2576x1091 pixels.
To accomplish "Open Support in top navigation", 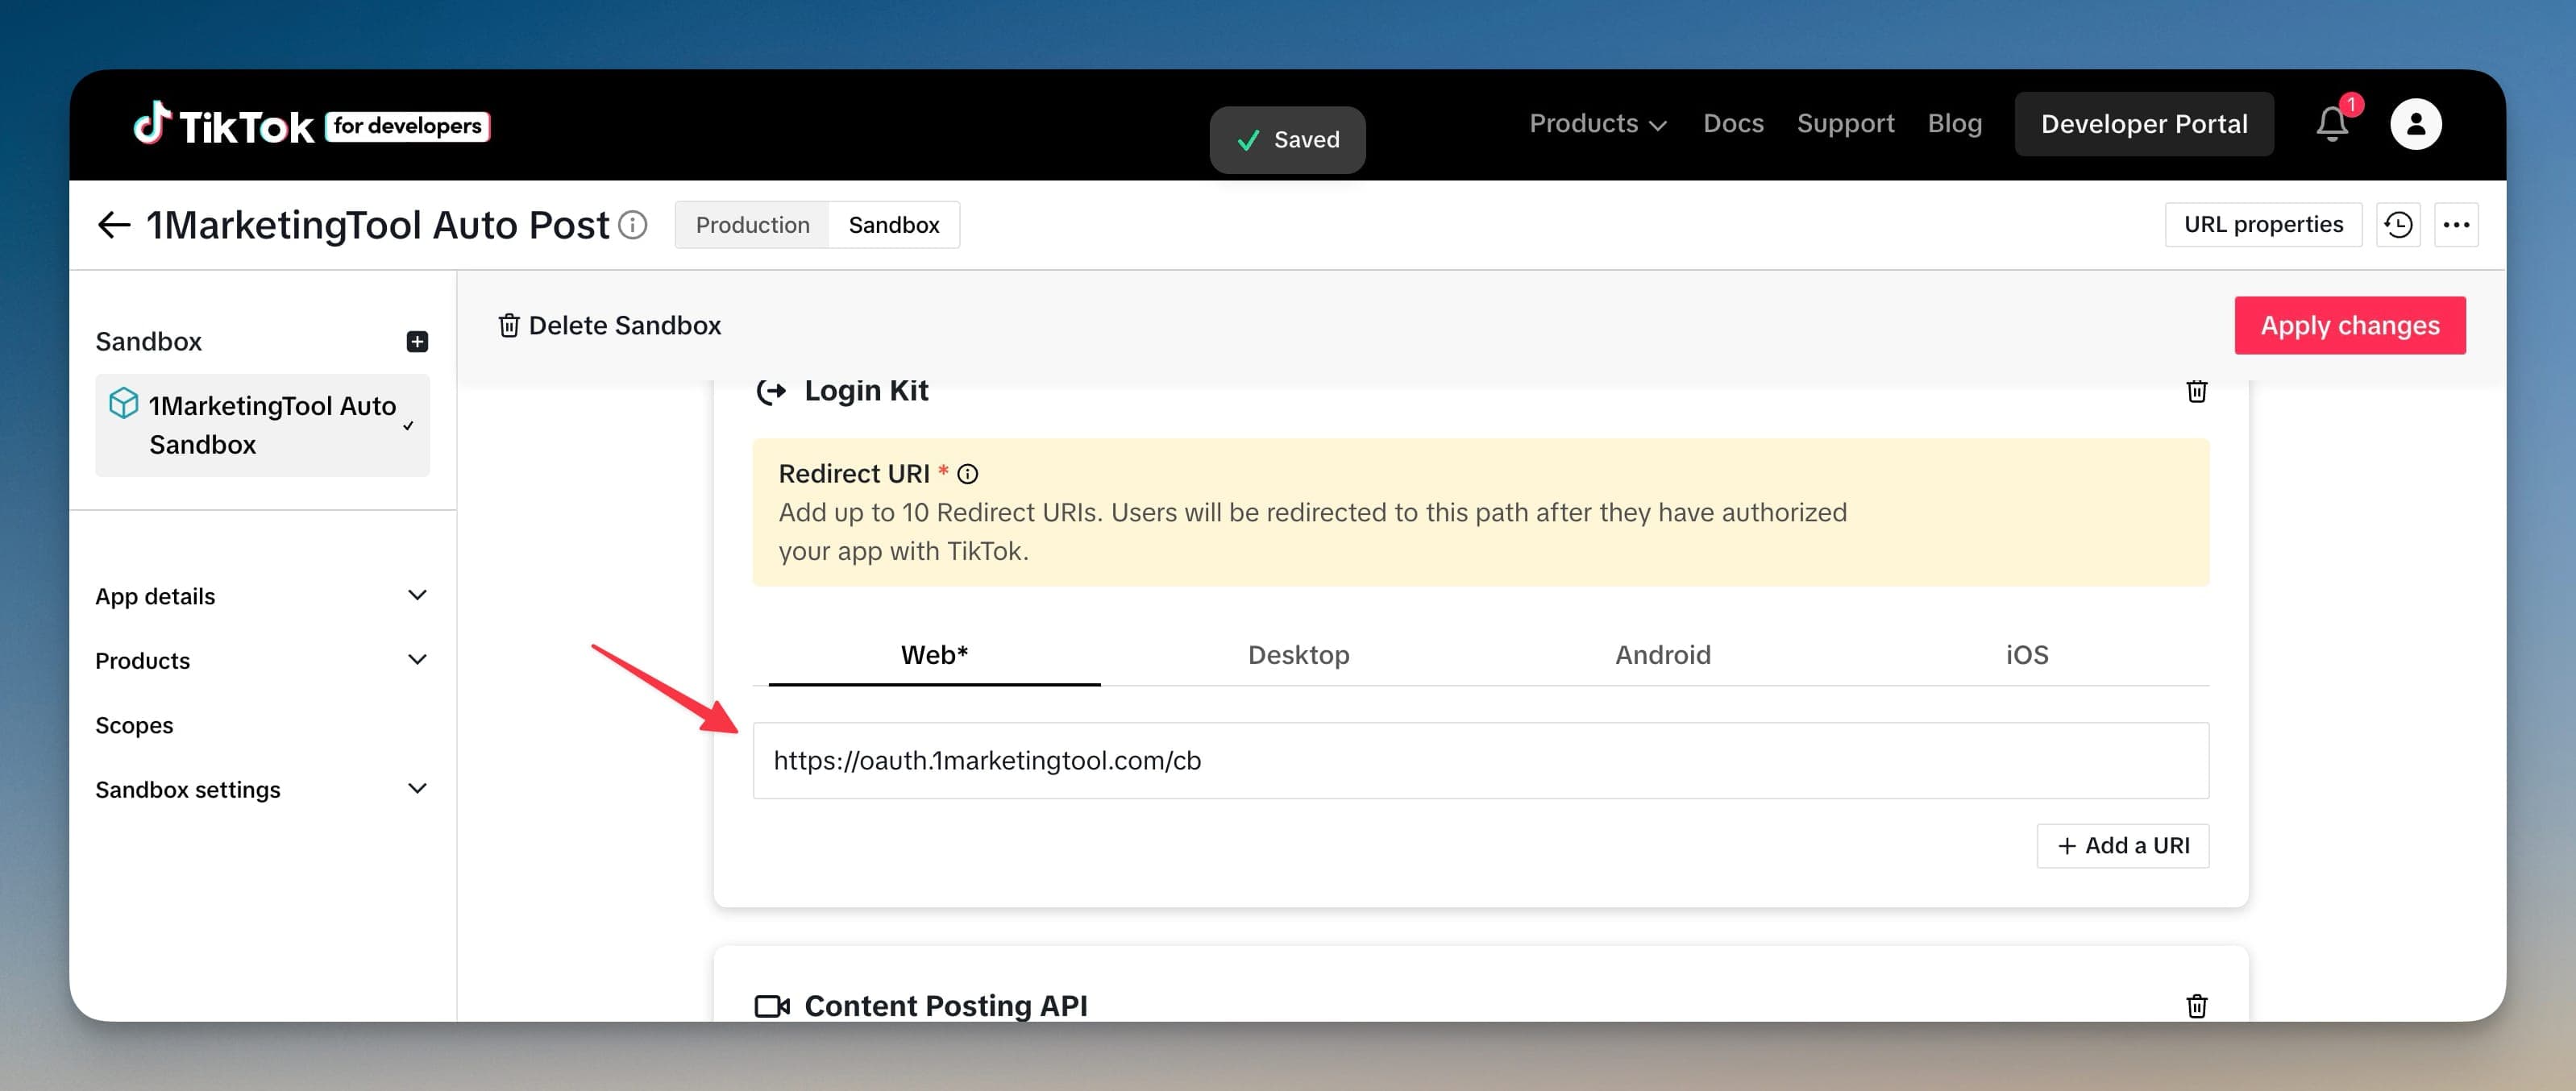I will click(x=1845, y=124).
